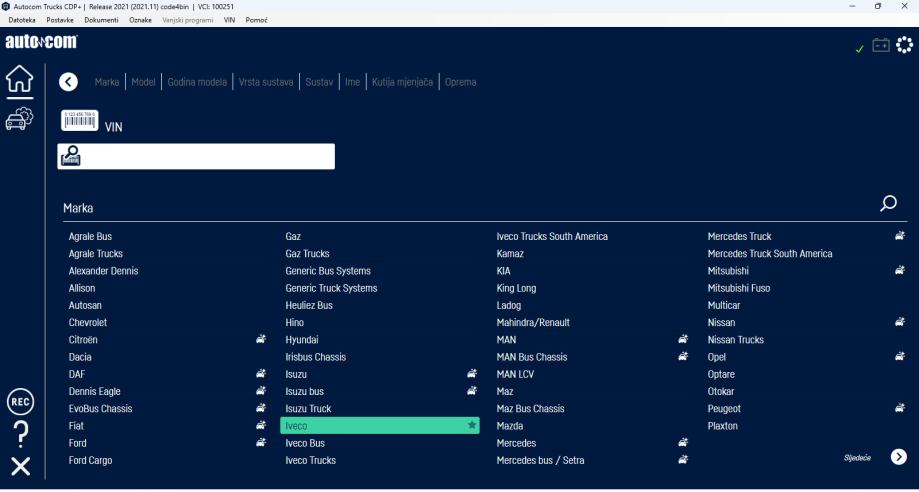This screenshot has width=919, height=492.
Task: Open the Oznake menu
Action: click(x=140, y=20)
